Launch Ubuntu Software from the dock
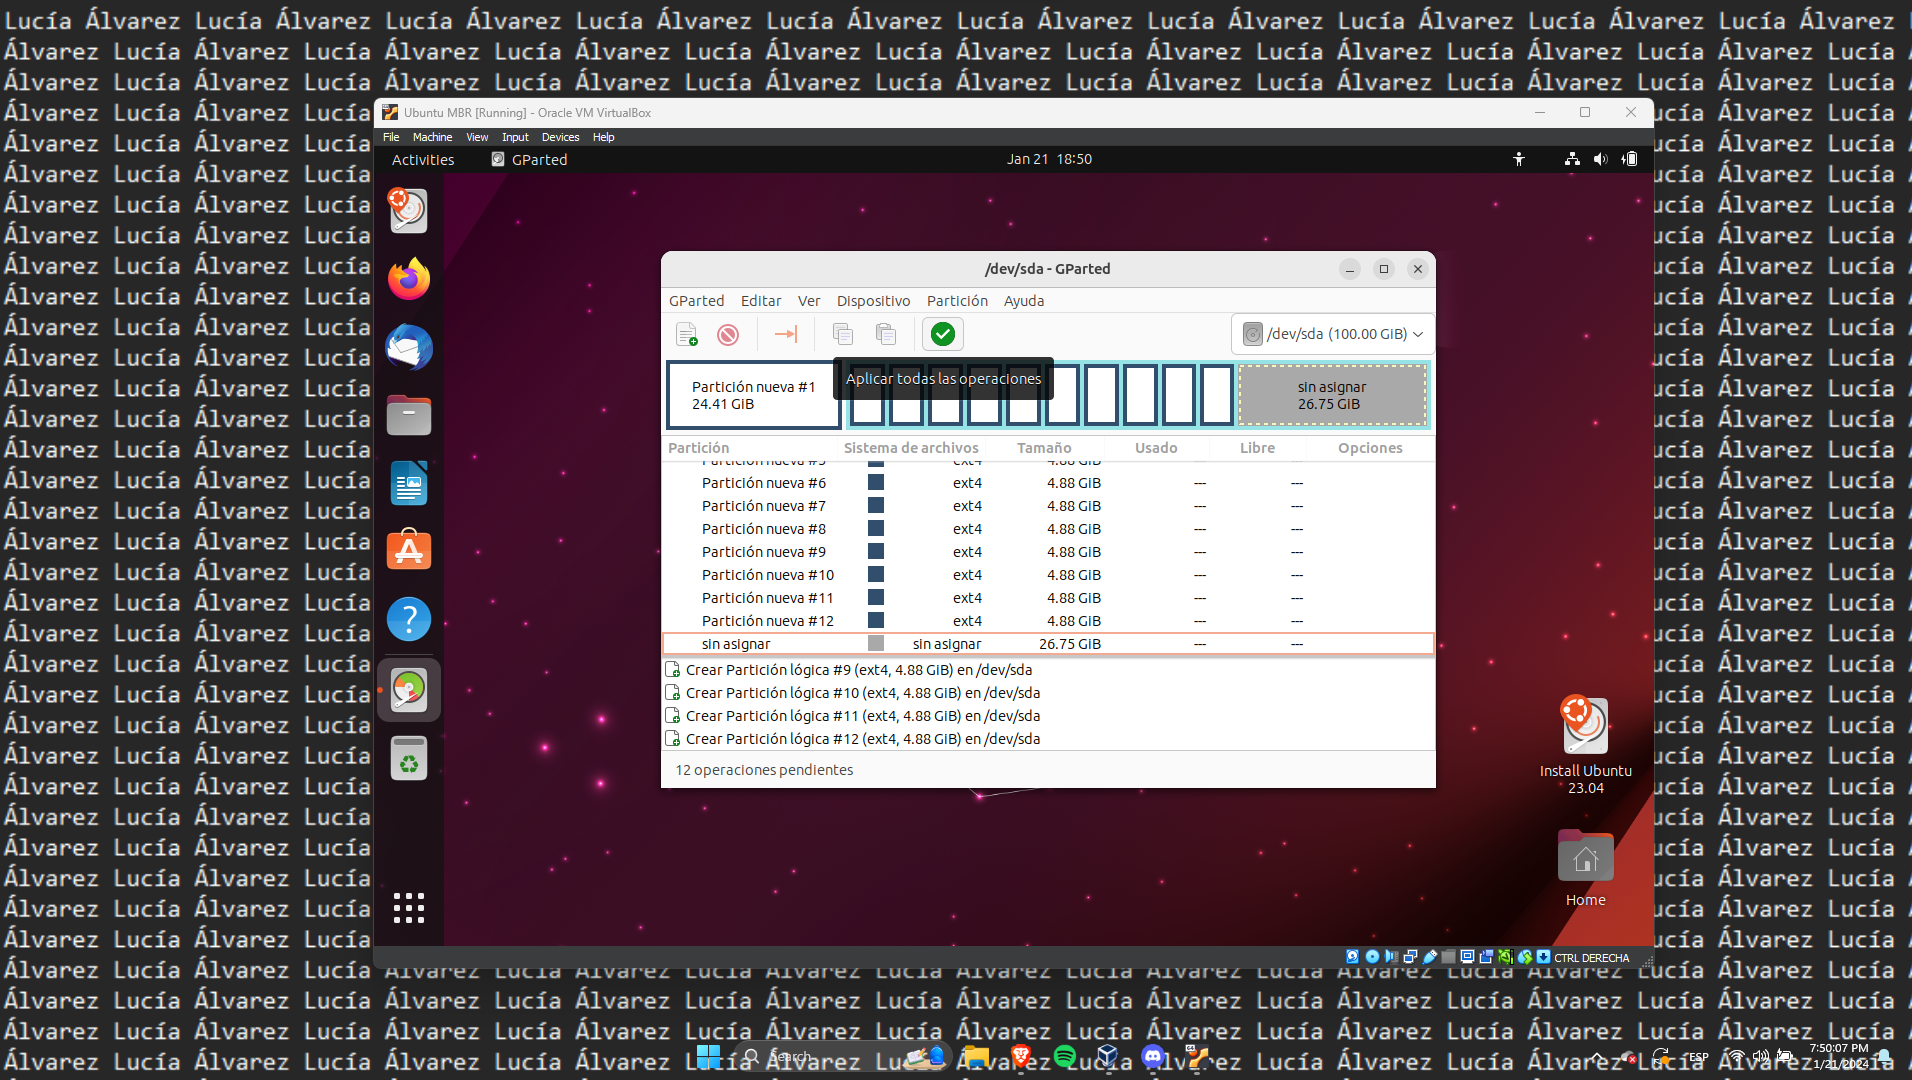 [x=409, y=551]
